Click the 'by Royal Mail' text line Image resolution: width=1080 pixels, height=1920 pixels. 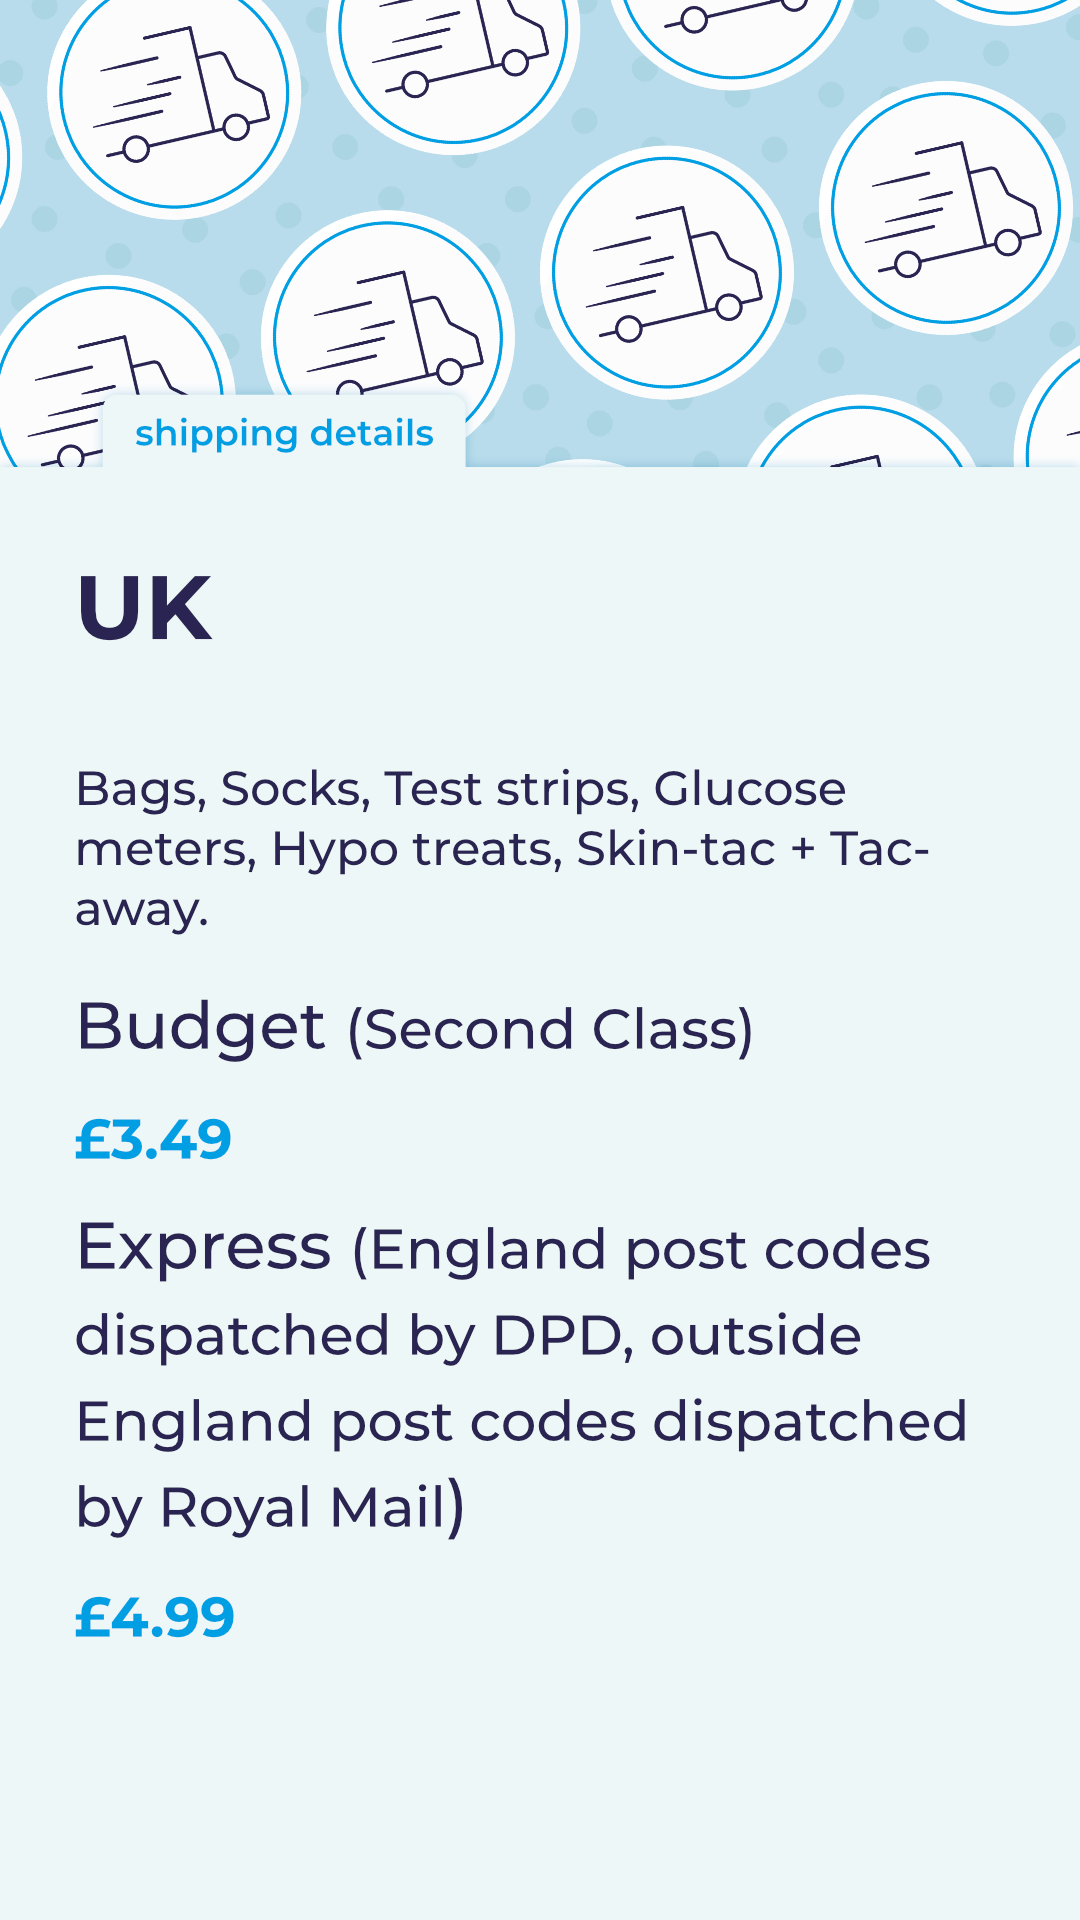coord(270,1508)
